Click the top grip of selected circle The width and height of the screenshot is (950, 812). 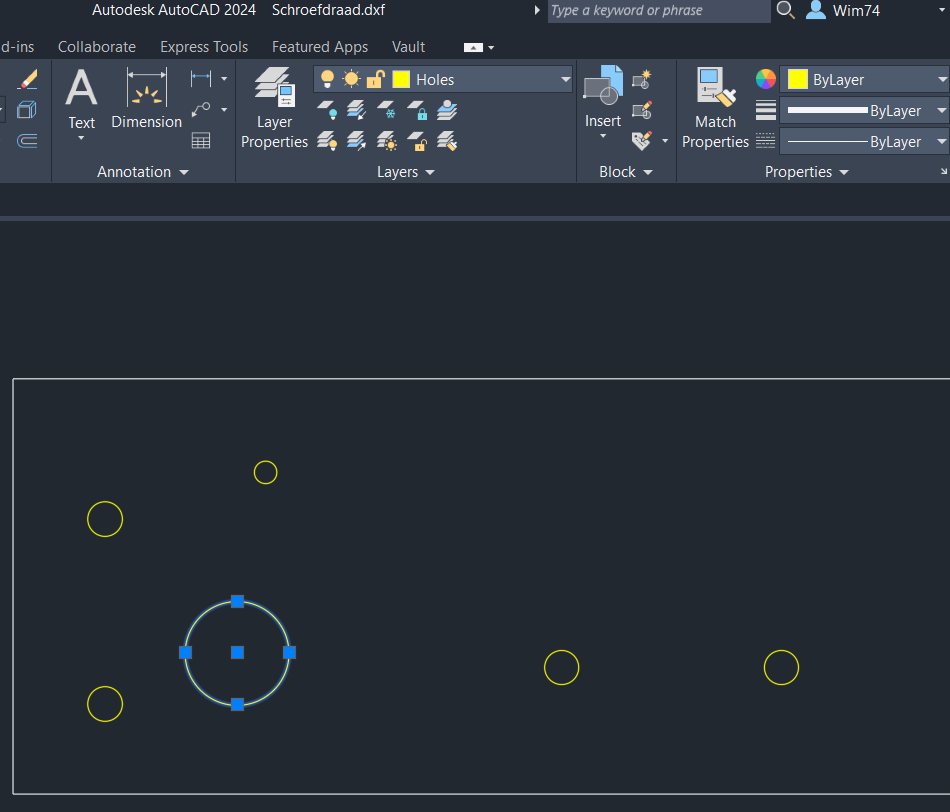238,602
